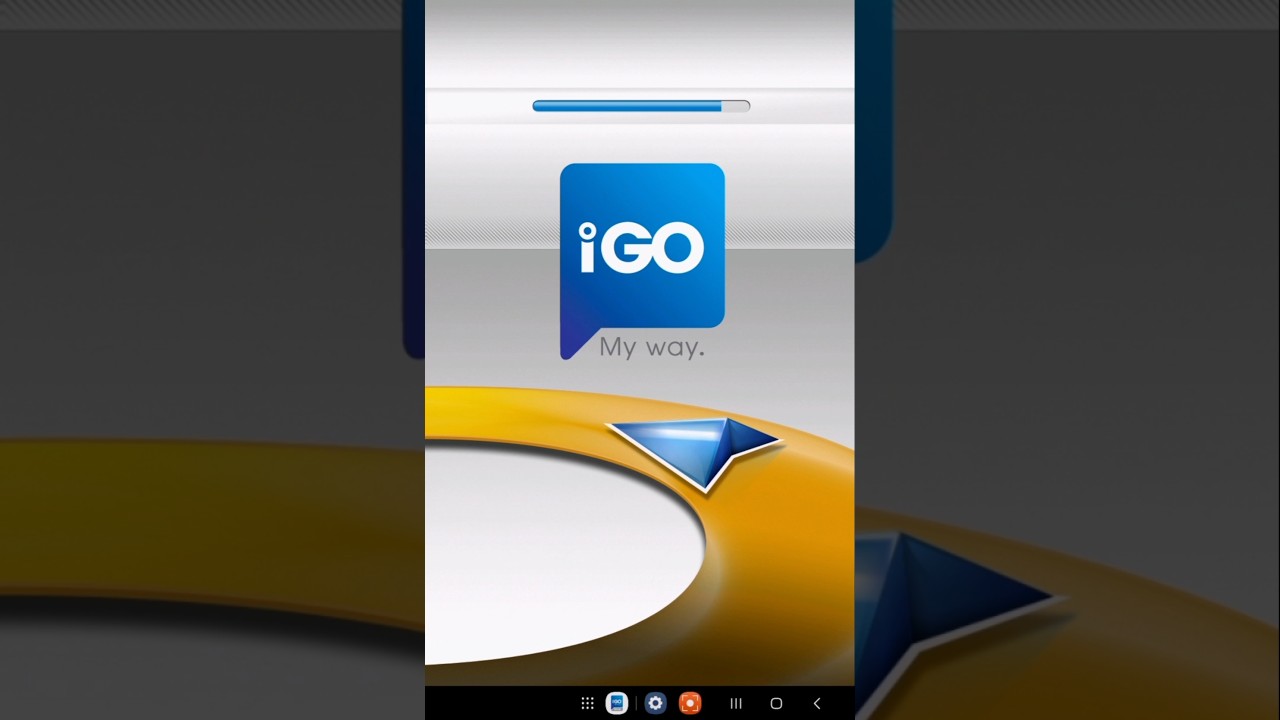This screenshot has height=720, width=1280.
Task: Open the apps grid in taskbar
Action: click(587, 704)
